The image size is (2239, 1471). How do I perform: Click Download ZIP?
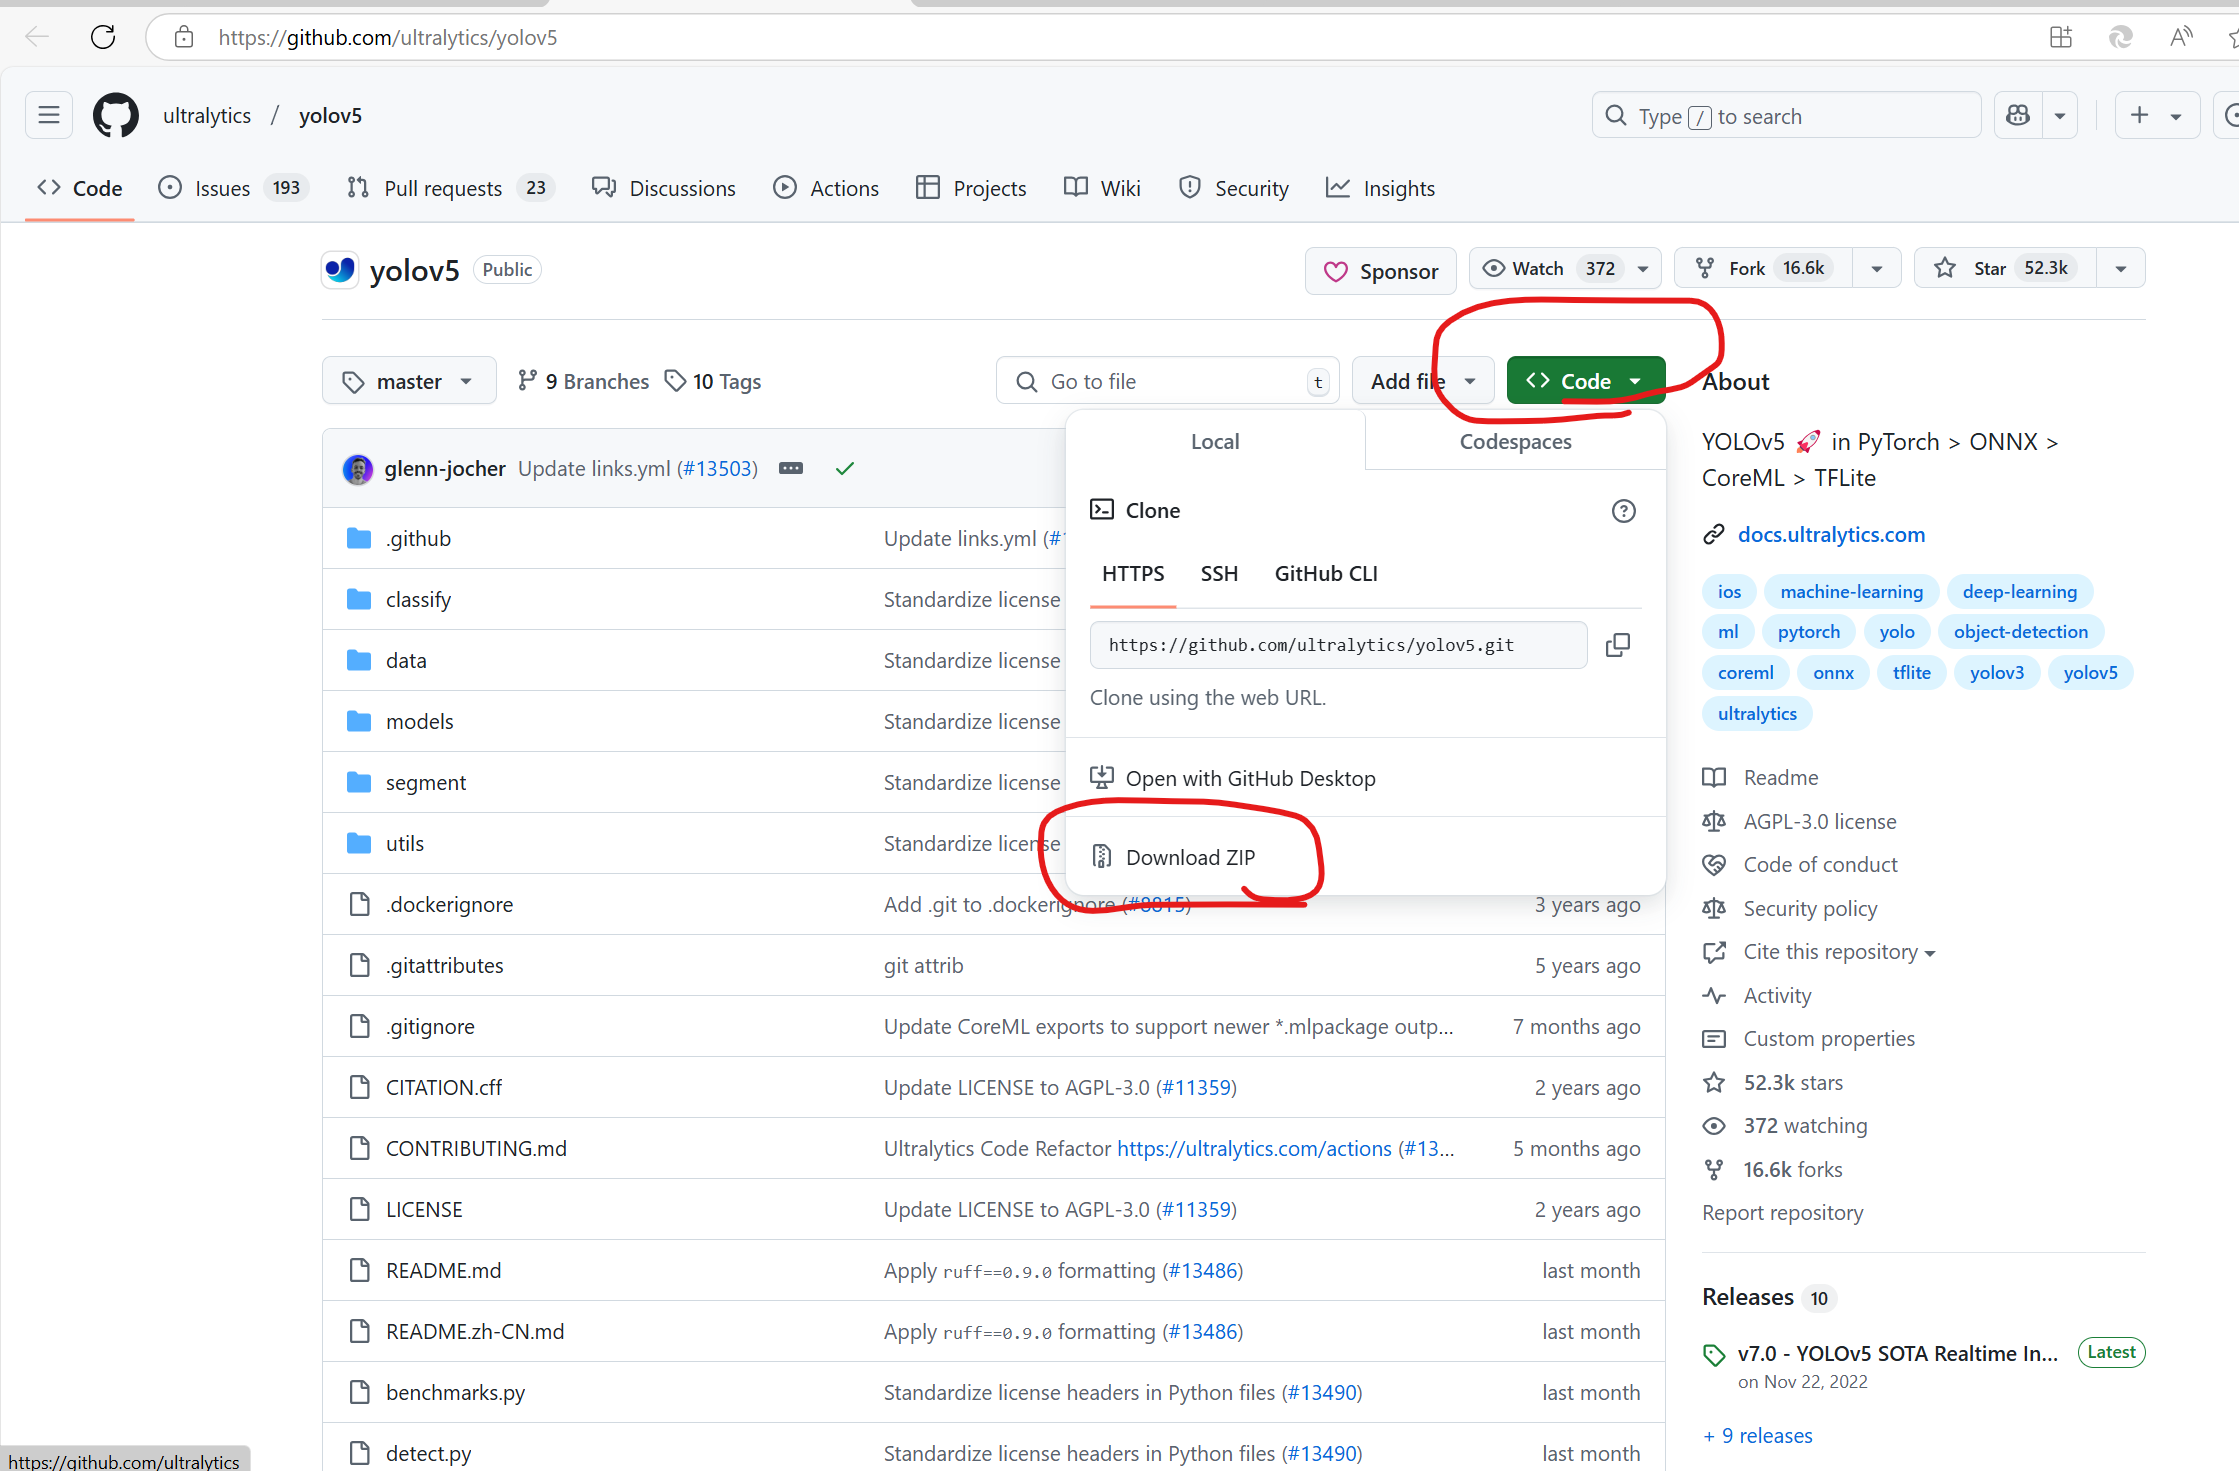(x=1189, y=857)
